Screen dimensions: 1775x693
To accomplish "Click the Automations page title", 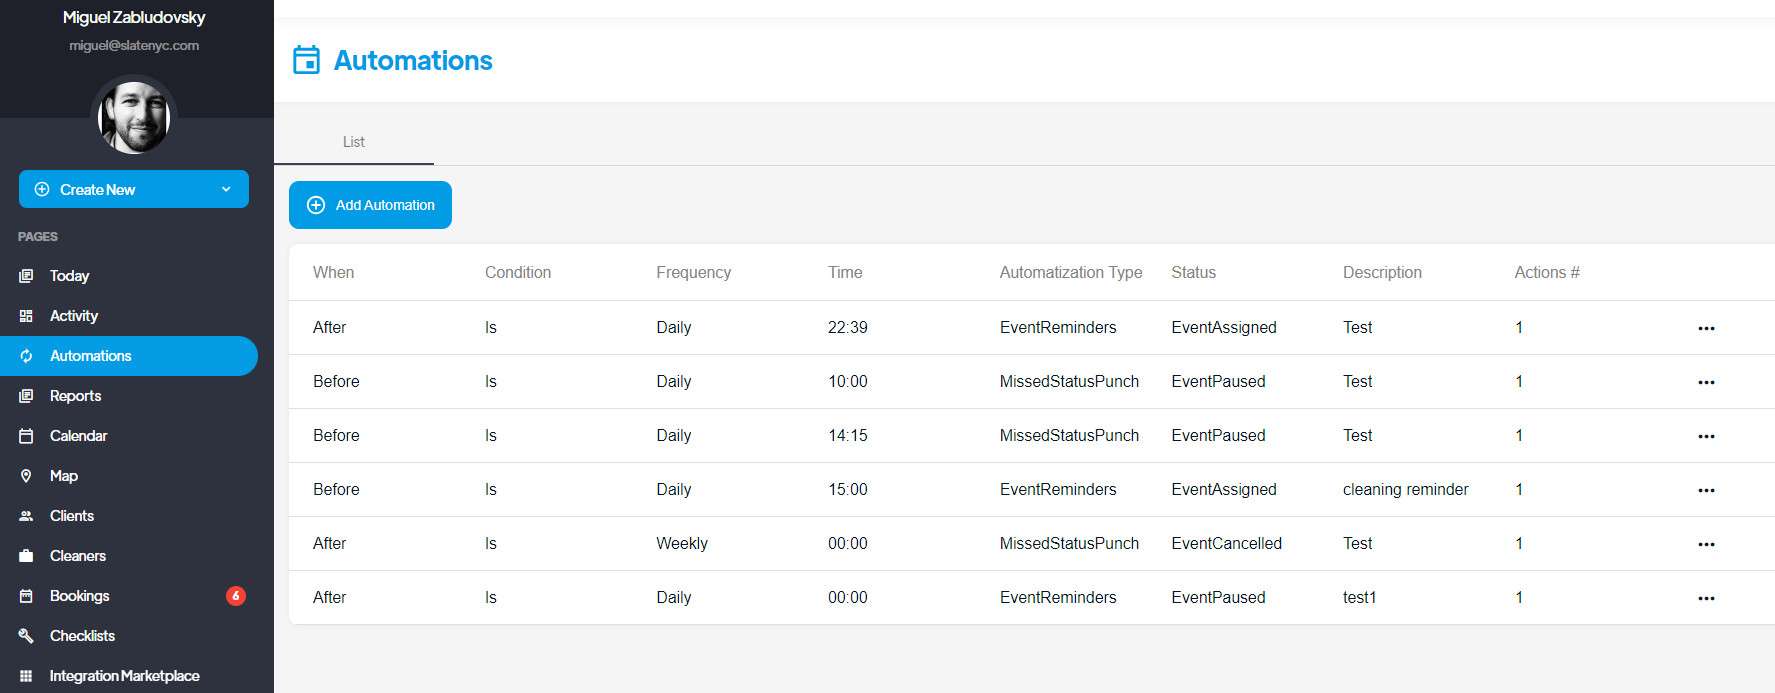I will tap(413, 60).
